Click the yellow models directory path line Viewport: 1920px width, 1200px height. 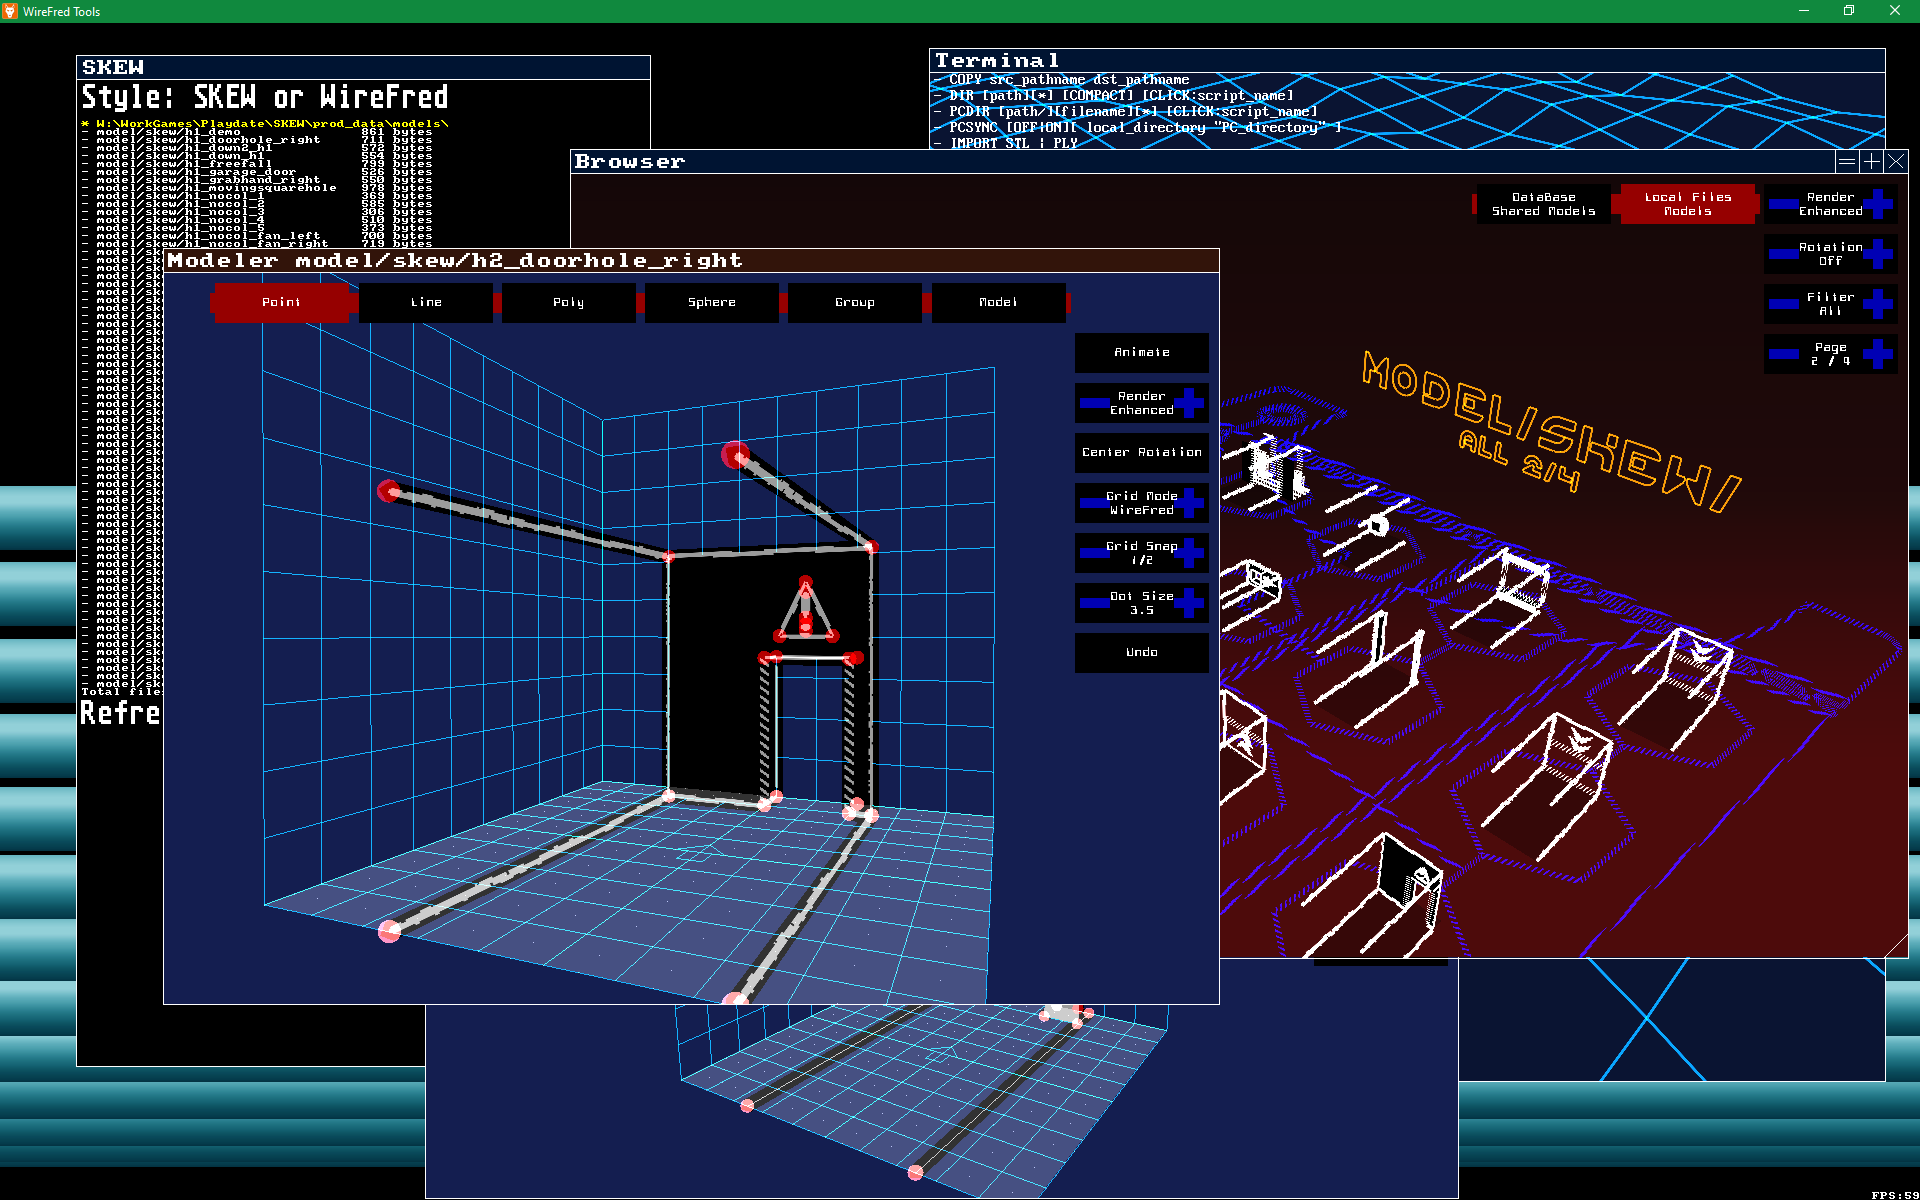265,124
